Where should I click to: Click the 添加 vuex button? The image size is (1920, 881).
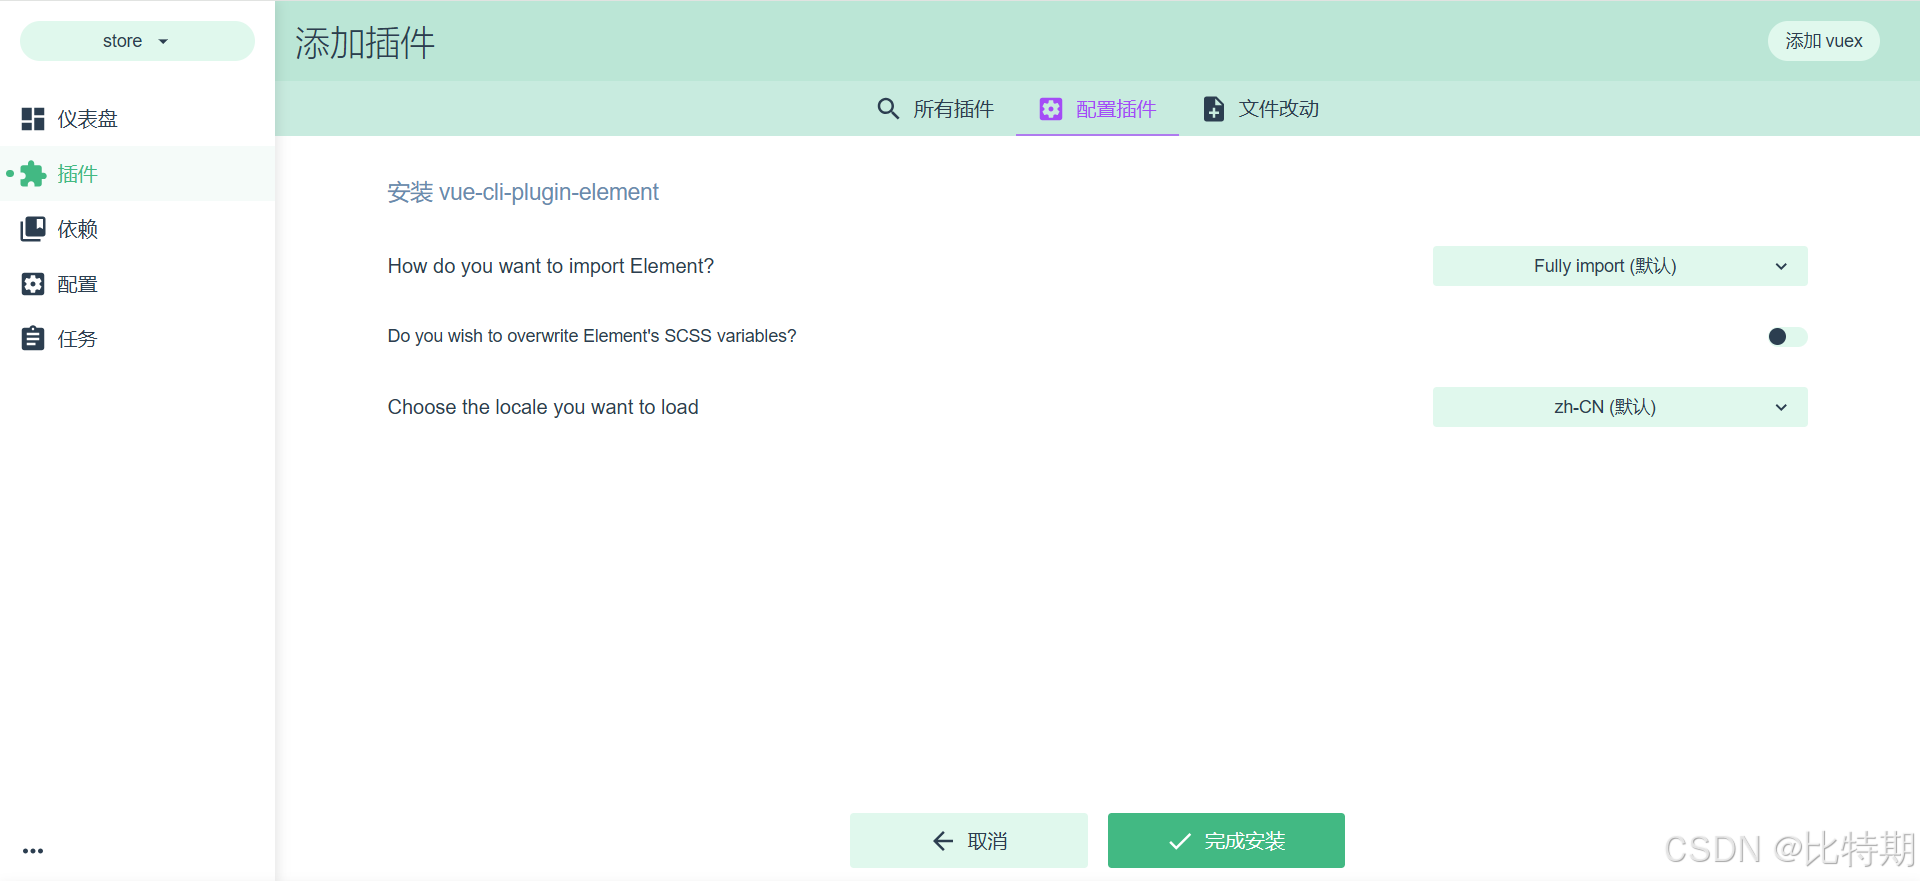coord(1824,41)
